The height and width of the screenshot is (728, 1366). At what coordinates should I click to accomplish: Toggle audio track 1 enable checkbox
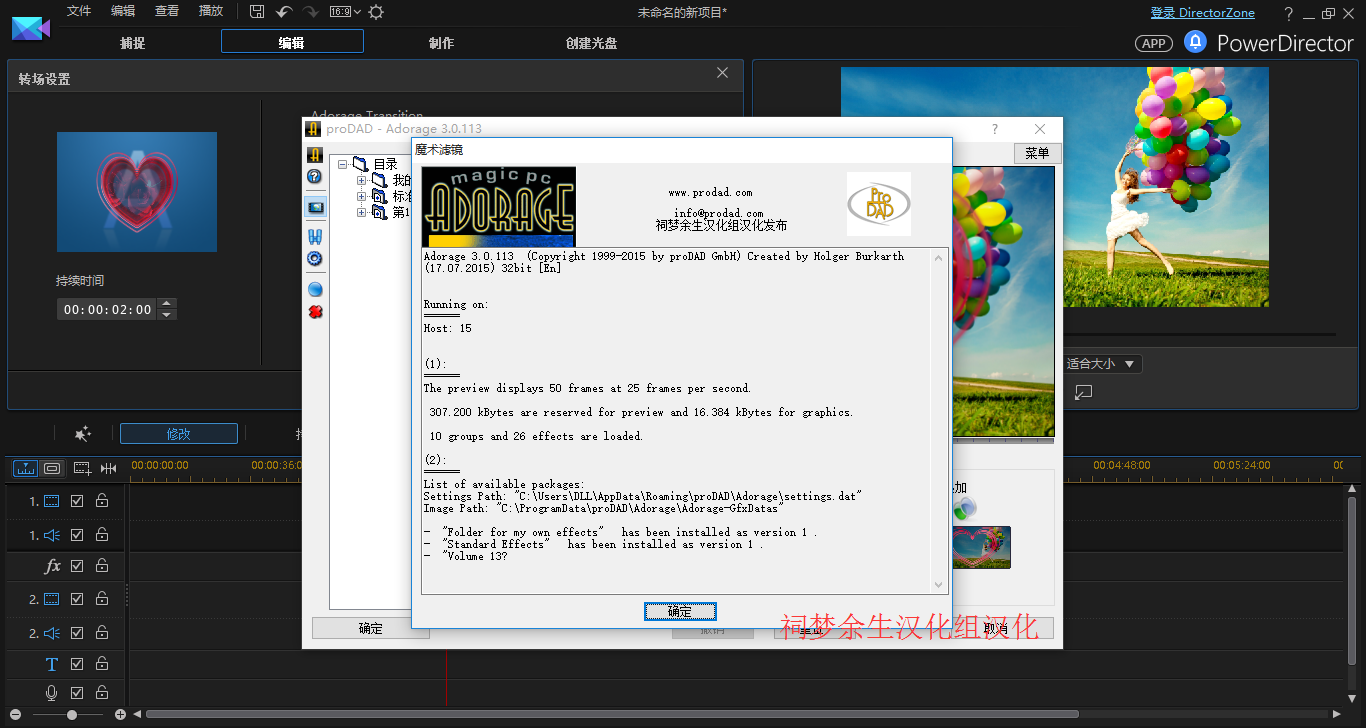pyautogui.click(x=77, y=535)
